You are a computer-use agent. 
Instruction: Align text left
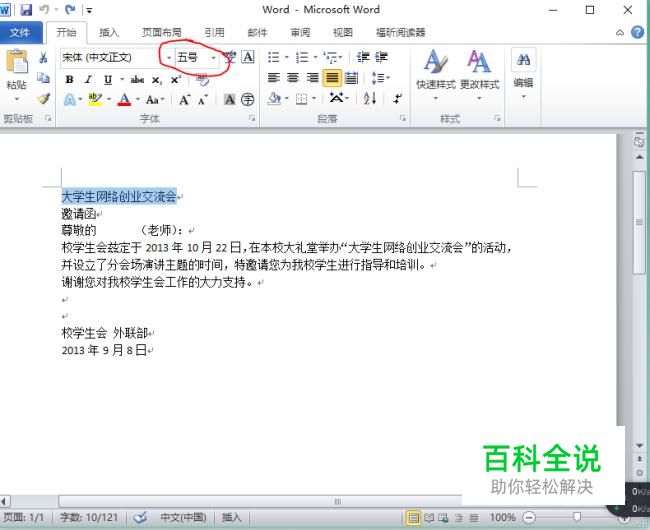click(x=274, y=77)
